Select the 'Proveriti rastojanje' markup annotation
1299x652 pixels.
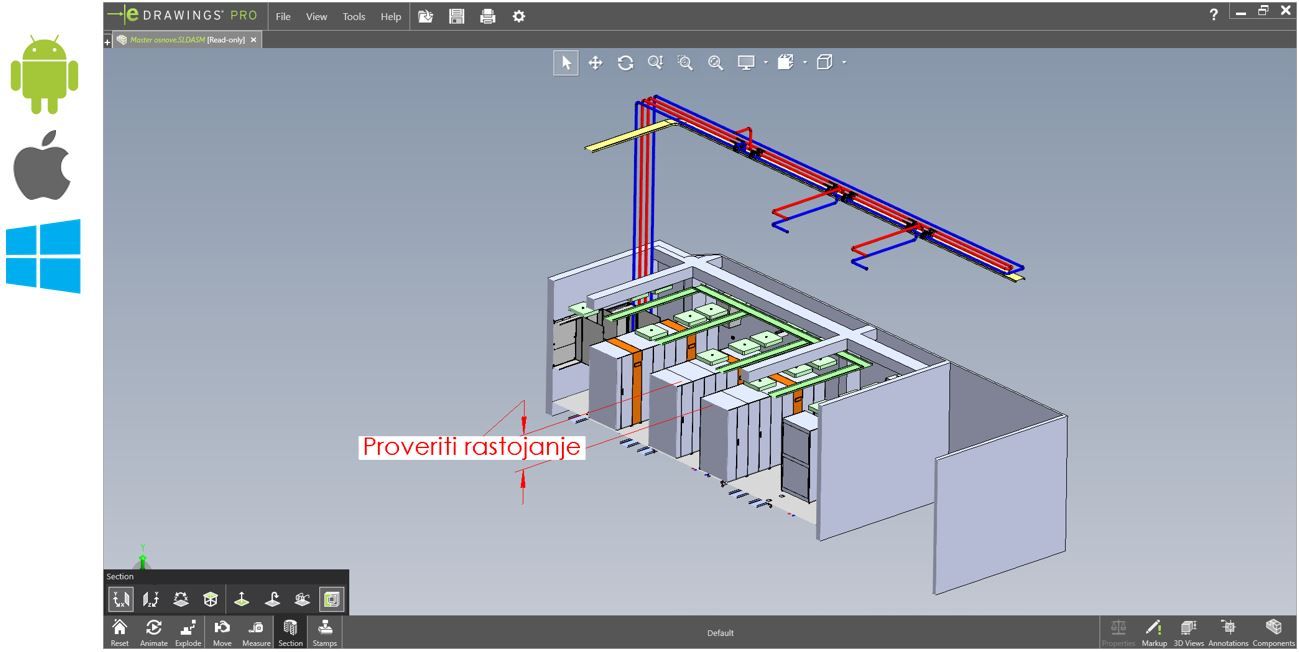(x=471, y=447)
